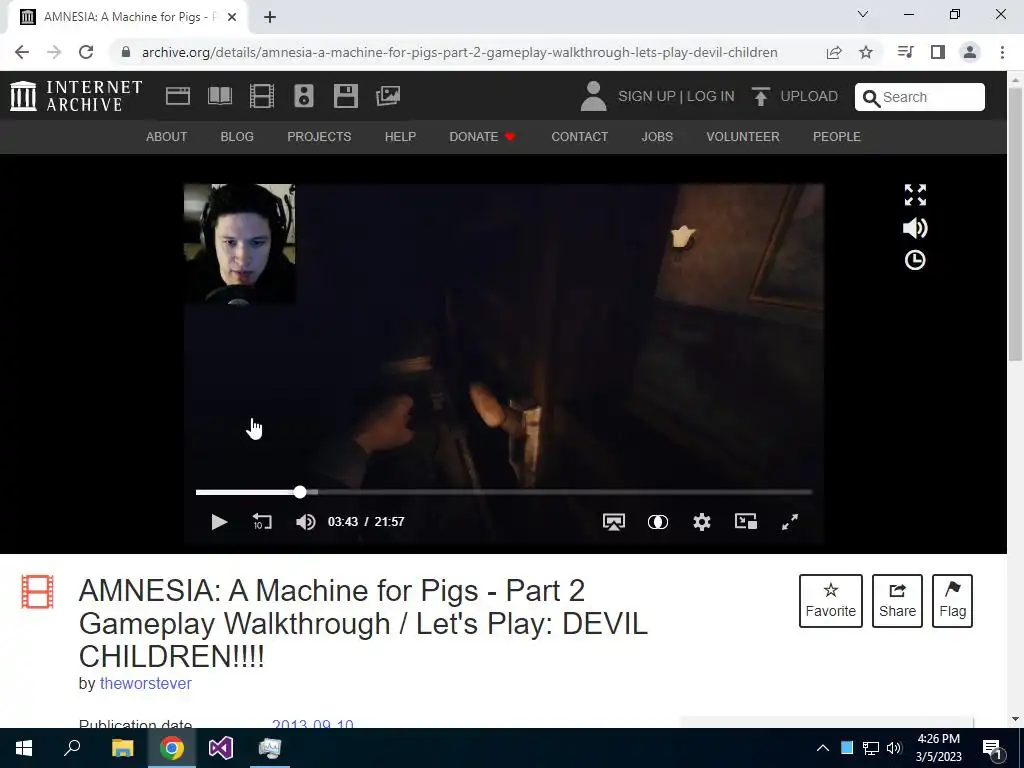The image size is (1024, 768).
Task: Open the PEOPLE menu item
Action: coord(837,136)
